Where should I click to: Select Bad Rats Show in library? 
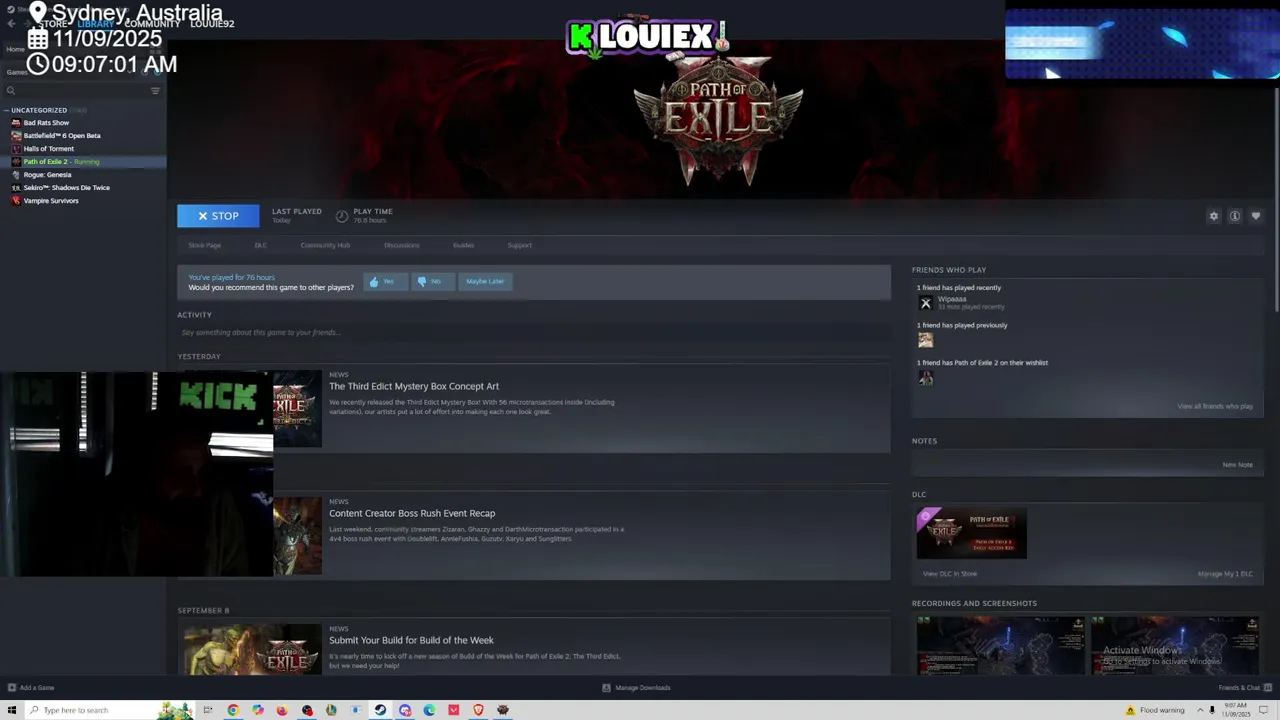tap(46, 122)
